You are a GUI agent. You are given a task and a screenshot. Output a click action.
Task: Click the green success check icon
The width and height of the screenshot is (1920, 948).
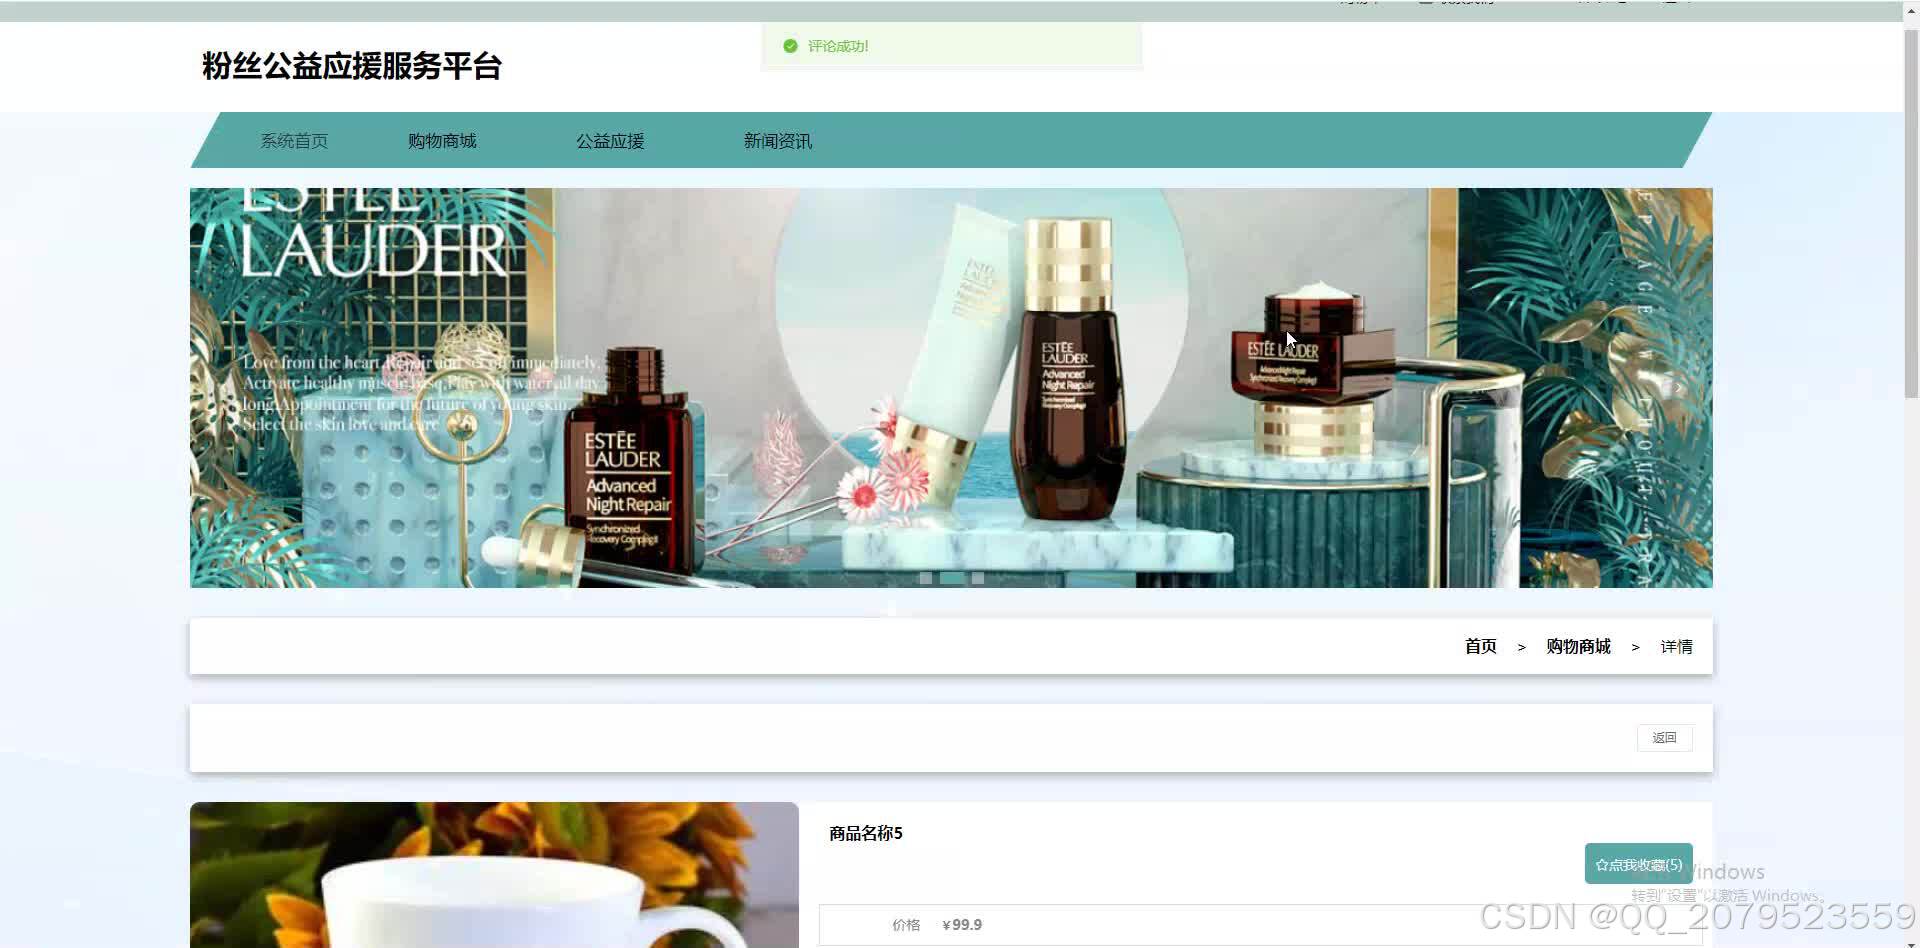790,46
